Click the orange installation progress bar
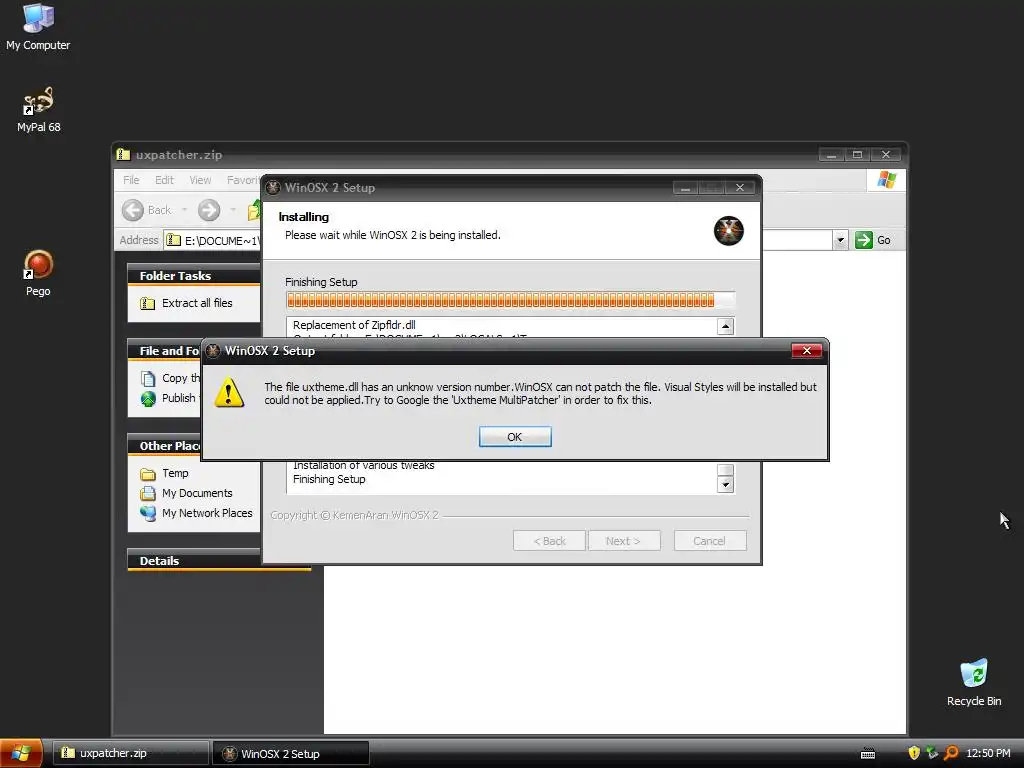 coord(510,300)
